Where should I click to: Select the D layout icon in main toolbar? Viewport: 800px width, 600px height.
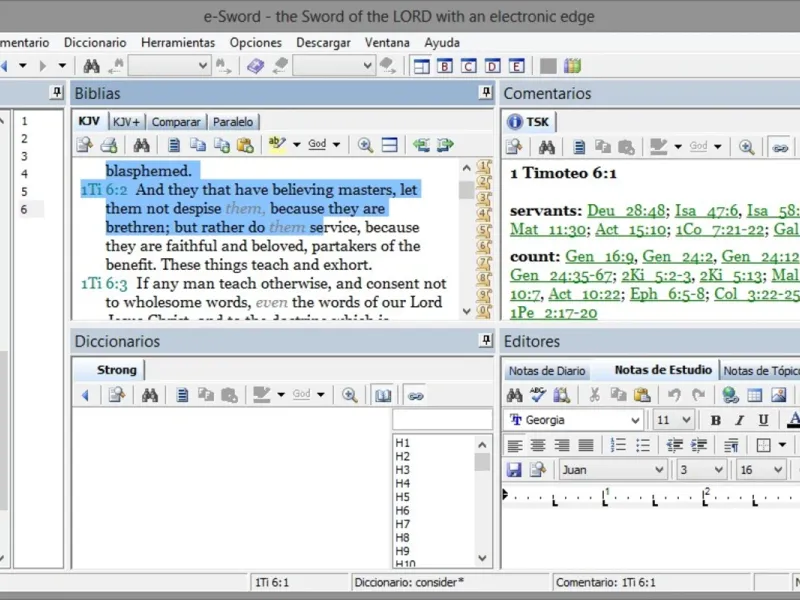tap(492, 66)
